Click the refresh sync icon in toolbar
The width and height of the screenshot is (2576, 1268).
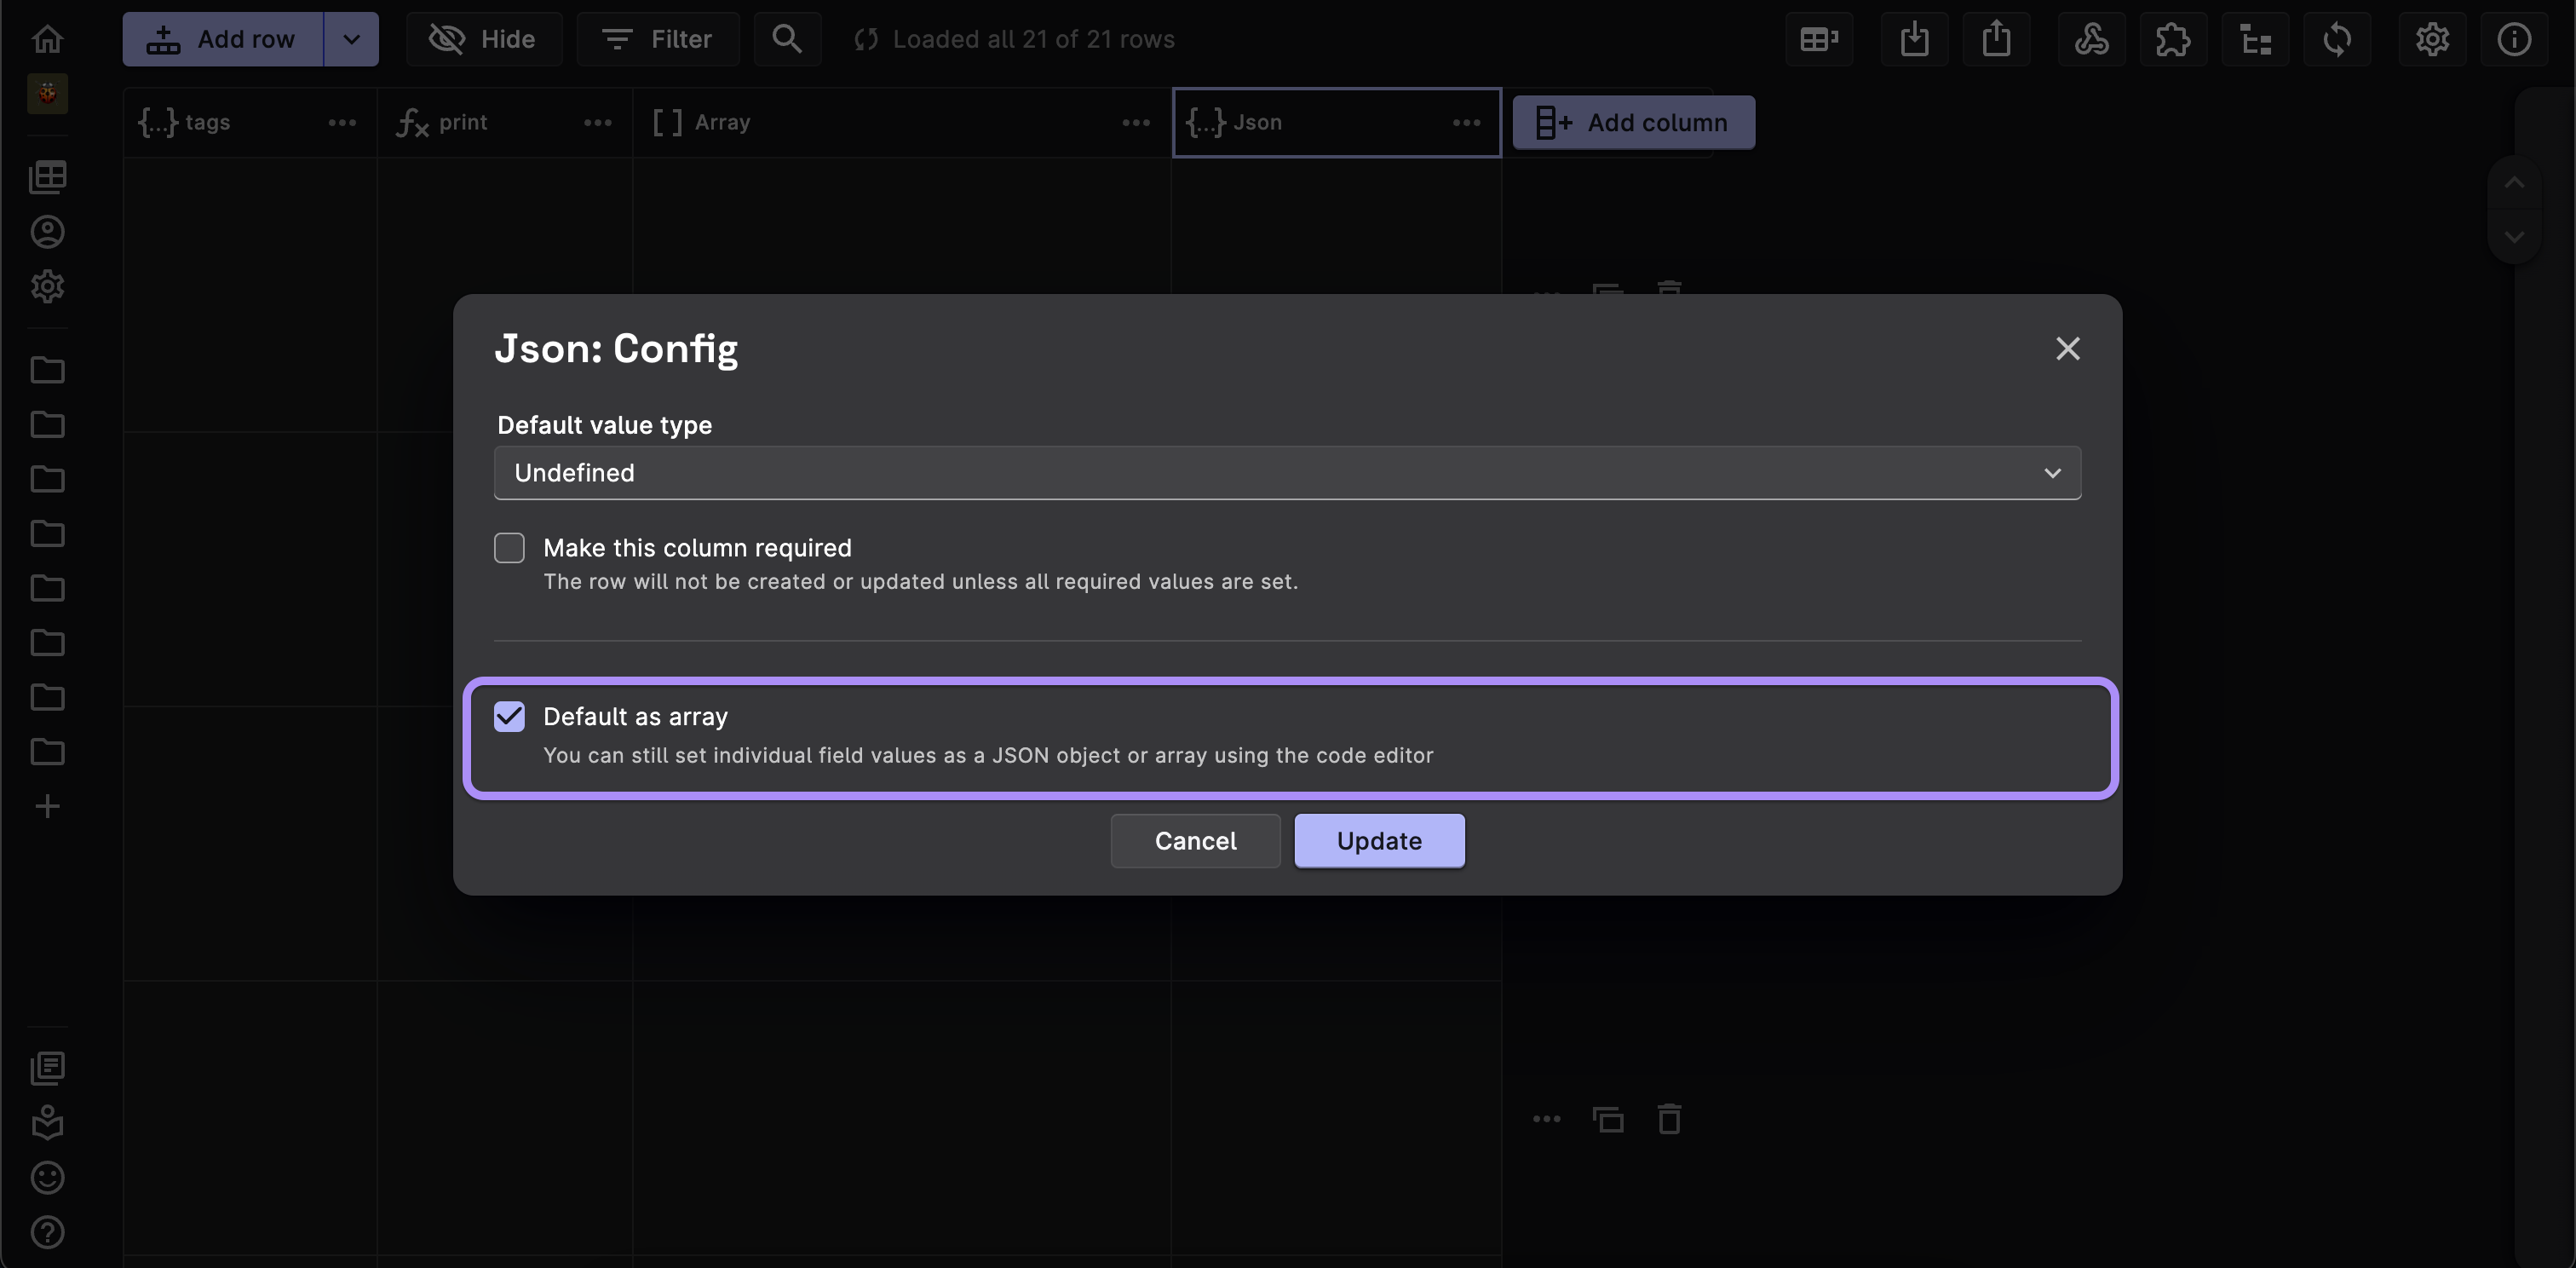pyautogui.click(x=2337, y=39)
